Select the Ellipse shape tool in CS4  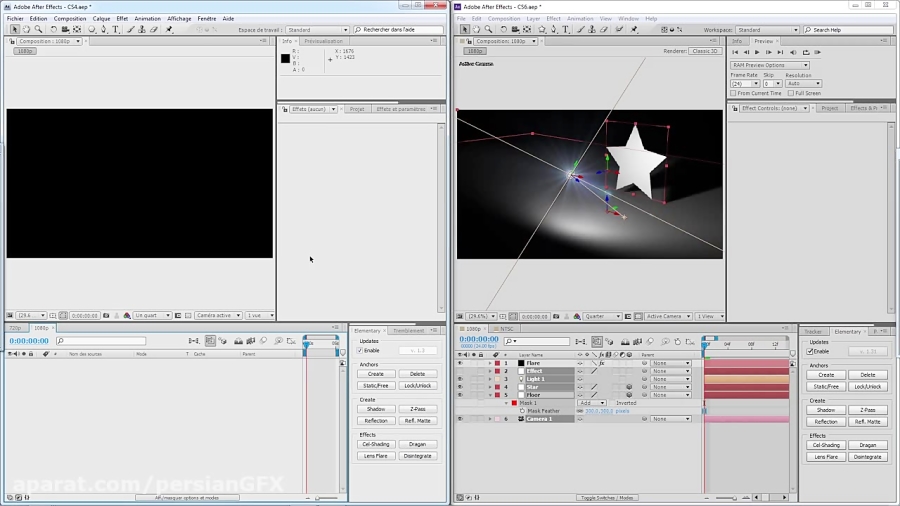tap(92, 29)
